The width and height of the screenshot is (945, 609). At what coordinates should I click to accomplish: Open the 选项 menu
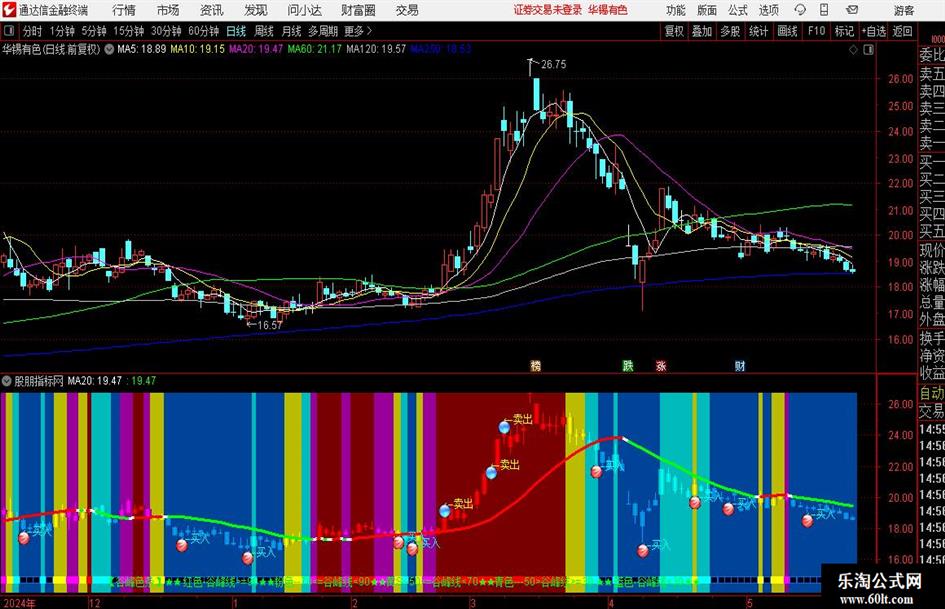pos(768,10)
